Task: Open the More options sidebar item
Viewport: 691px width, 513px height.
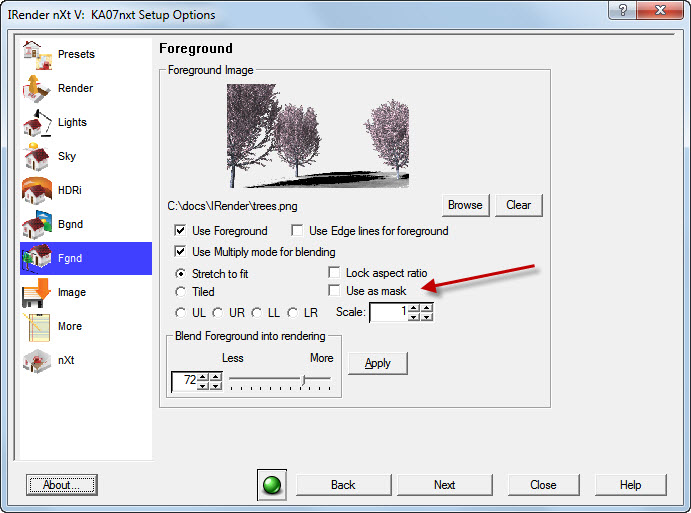Action: [x=37, y=326]
